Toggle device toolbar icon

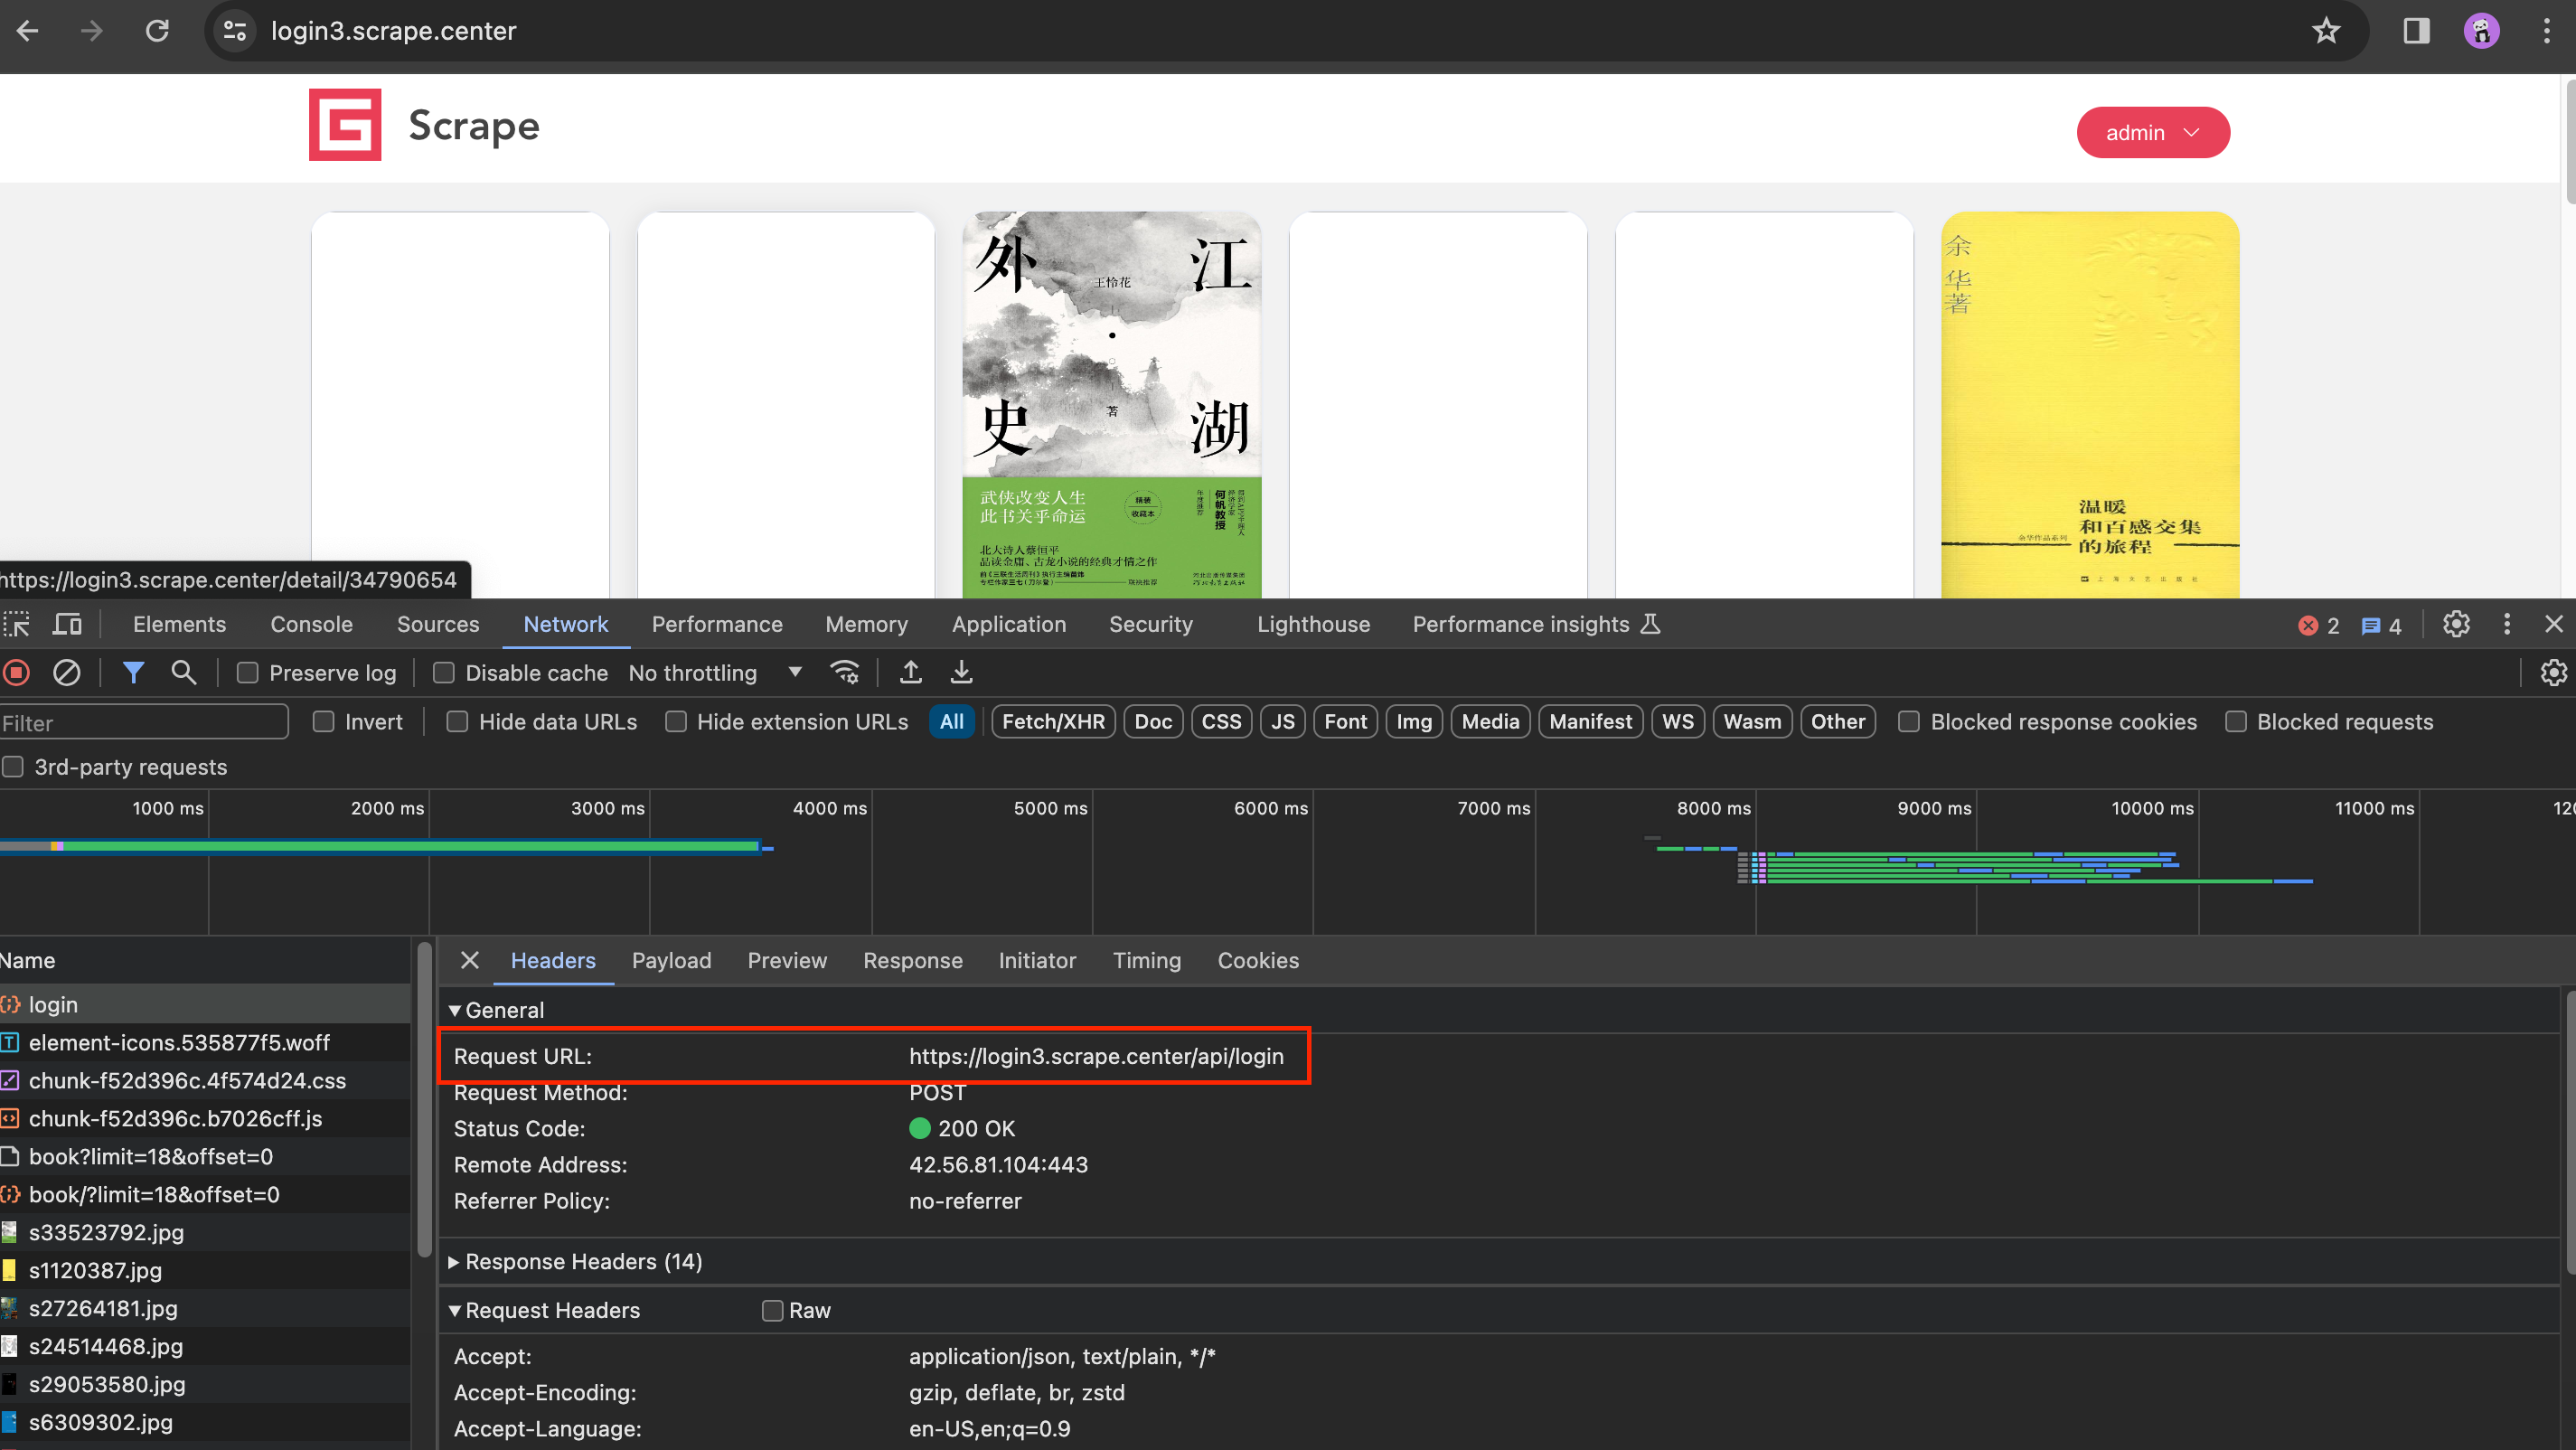[67, 624]
